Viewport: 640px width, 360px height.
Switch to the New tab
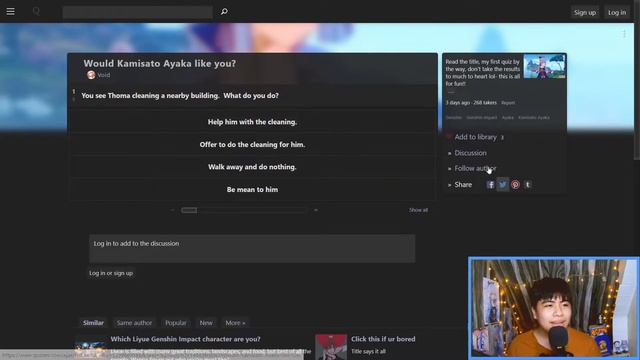tap(206, 323)
